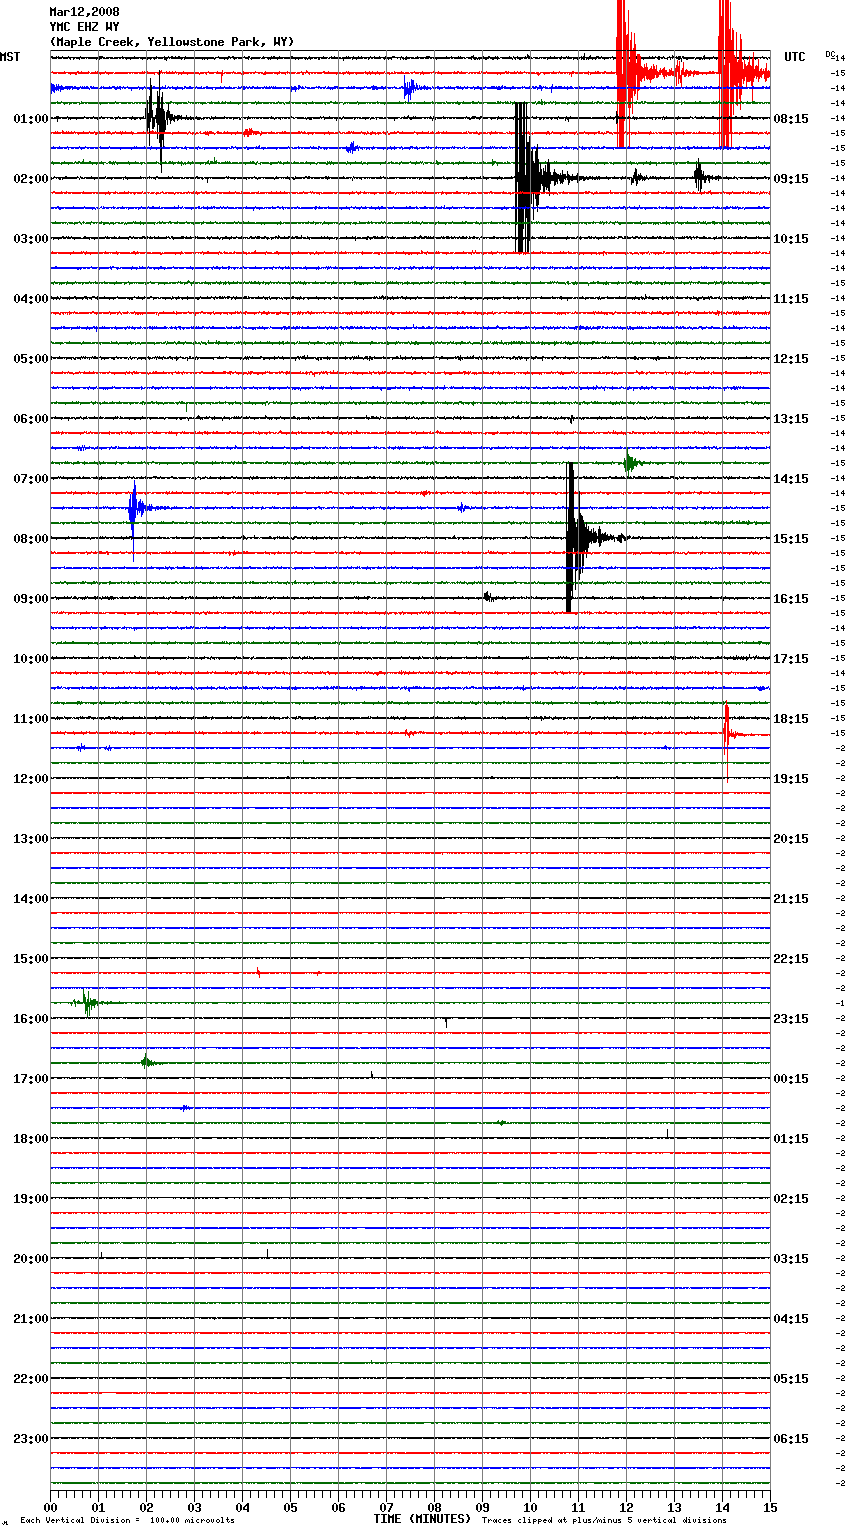
Task: Select the 01:00 MST time label
Action: click(x=30, y=119)
